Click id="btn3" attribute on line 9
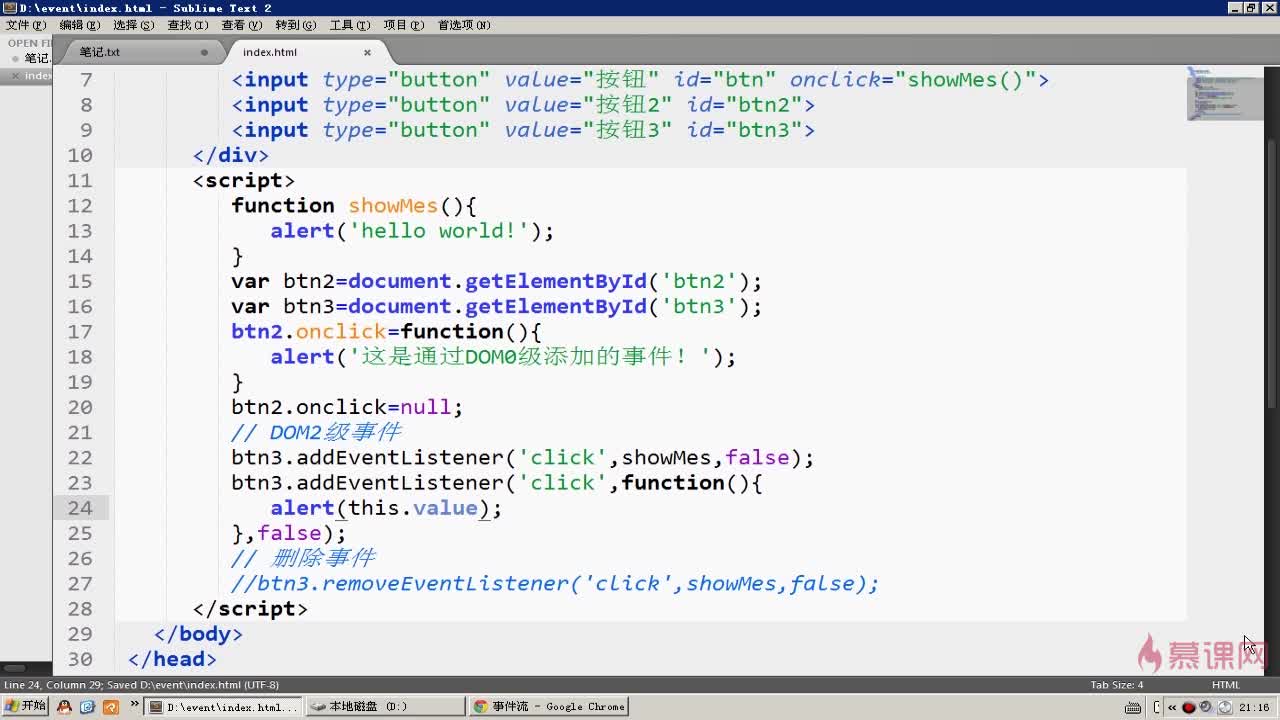This screenshot has width=1280, height=720. point(744,130)
